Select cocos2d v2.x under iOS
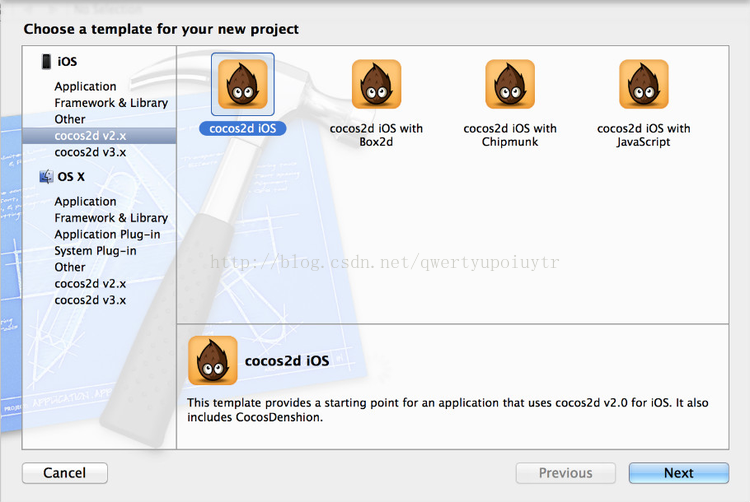The width and height of the screenshot is (750, 502). [x=99, y=136]
